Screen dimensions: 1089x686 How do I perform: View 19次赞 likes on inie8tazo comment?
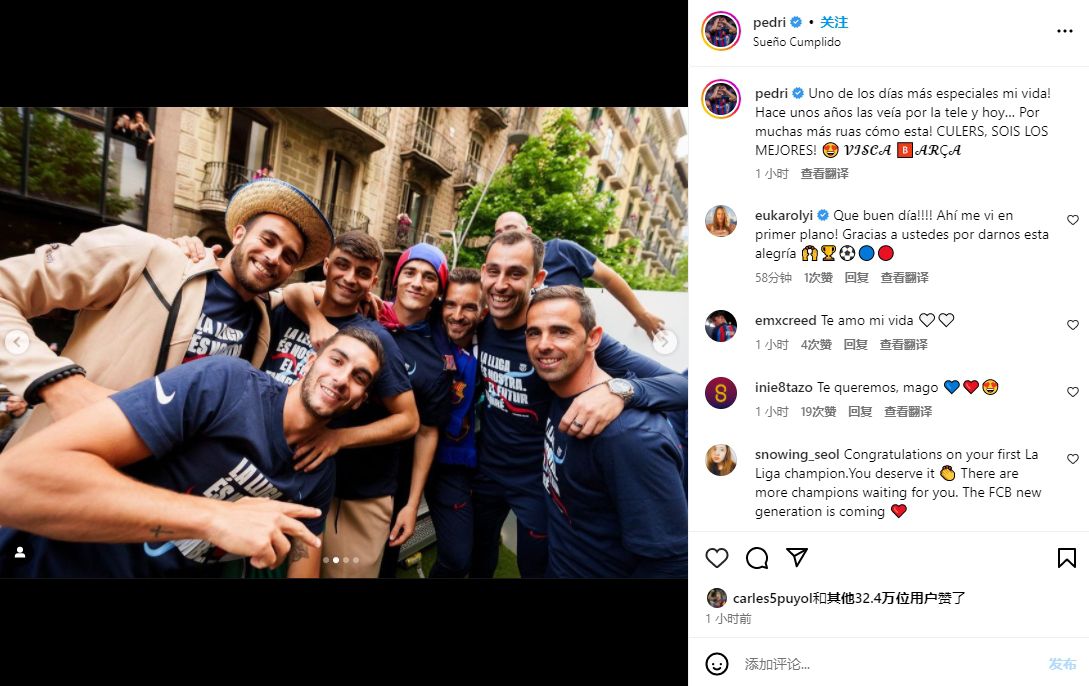(818, 412)
